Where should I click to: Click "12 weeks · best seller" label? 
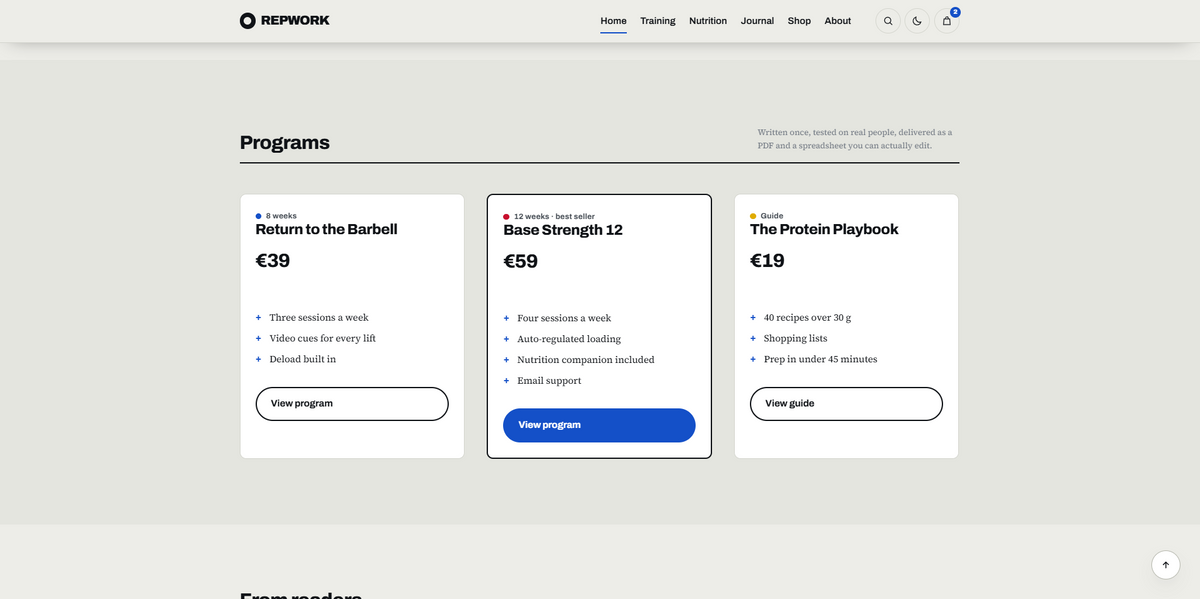point(554,217)
